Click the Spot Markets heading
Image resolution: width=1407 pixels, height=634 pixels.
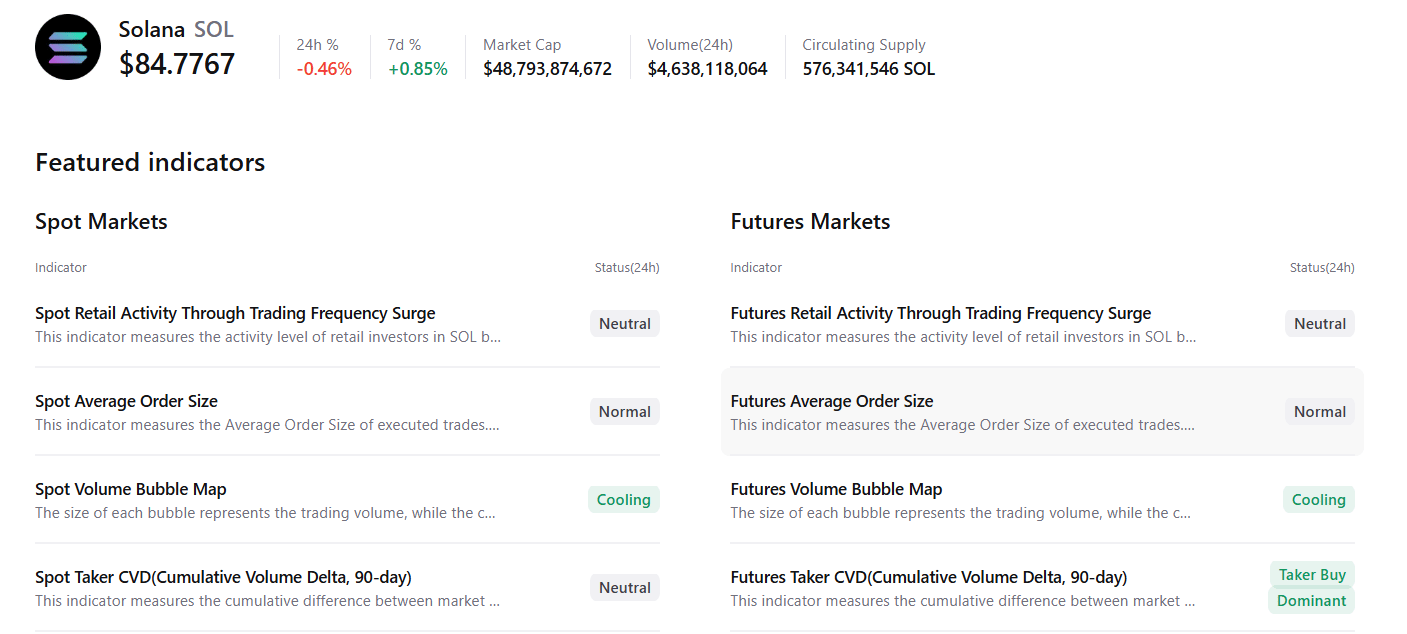click(101, 221)
